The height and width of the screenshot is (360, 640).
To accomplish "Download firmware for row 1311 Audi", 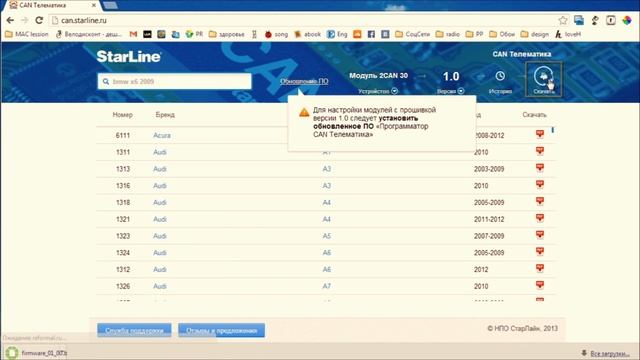I will [x=540, y=151].
